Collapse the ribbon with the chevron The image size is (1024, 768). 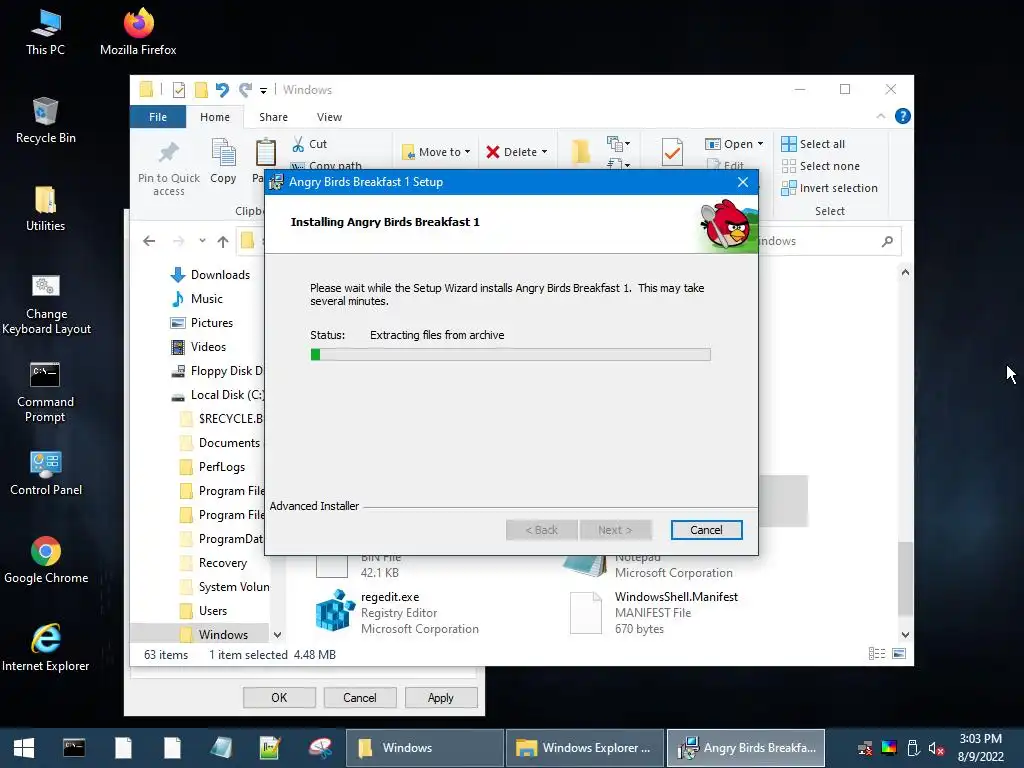(x=880, y=116)
